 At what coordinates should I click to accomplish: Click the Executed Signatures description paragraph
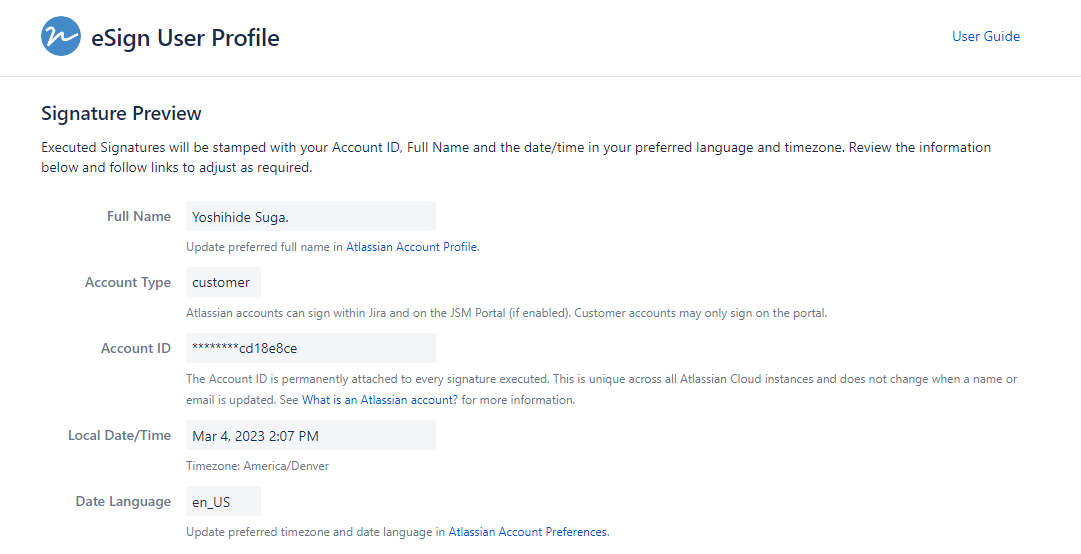tap(515, 157)
